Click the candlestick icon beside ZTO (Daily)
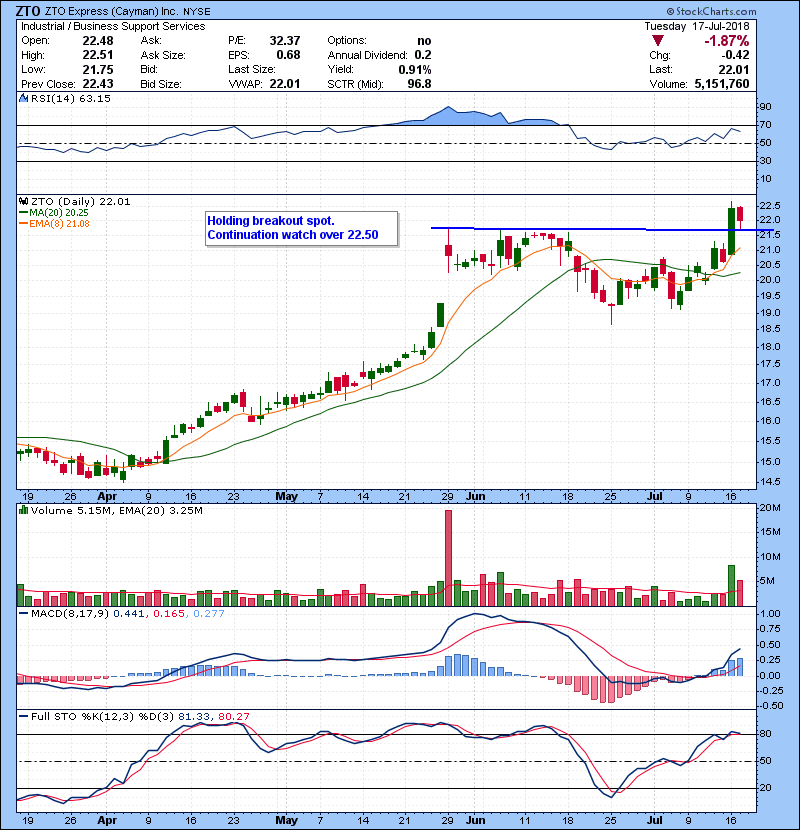800x830 pixels. (x=24, y=202)
